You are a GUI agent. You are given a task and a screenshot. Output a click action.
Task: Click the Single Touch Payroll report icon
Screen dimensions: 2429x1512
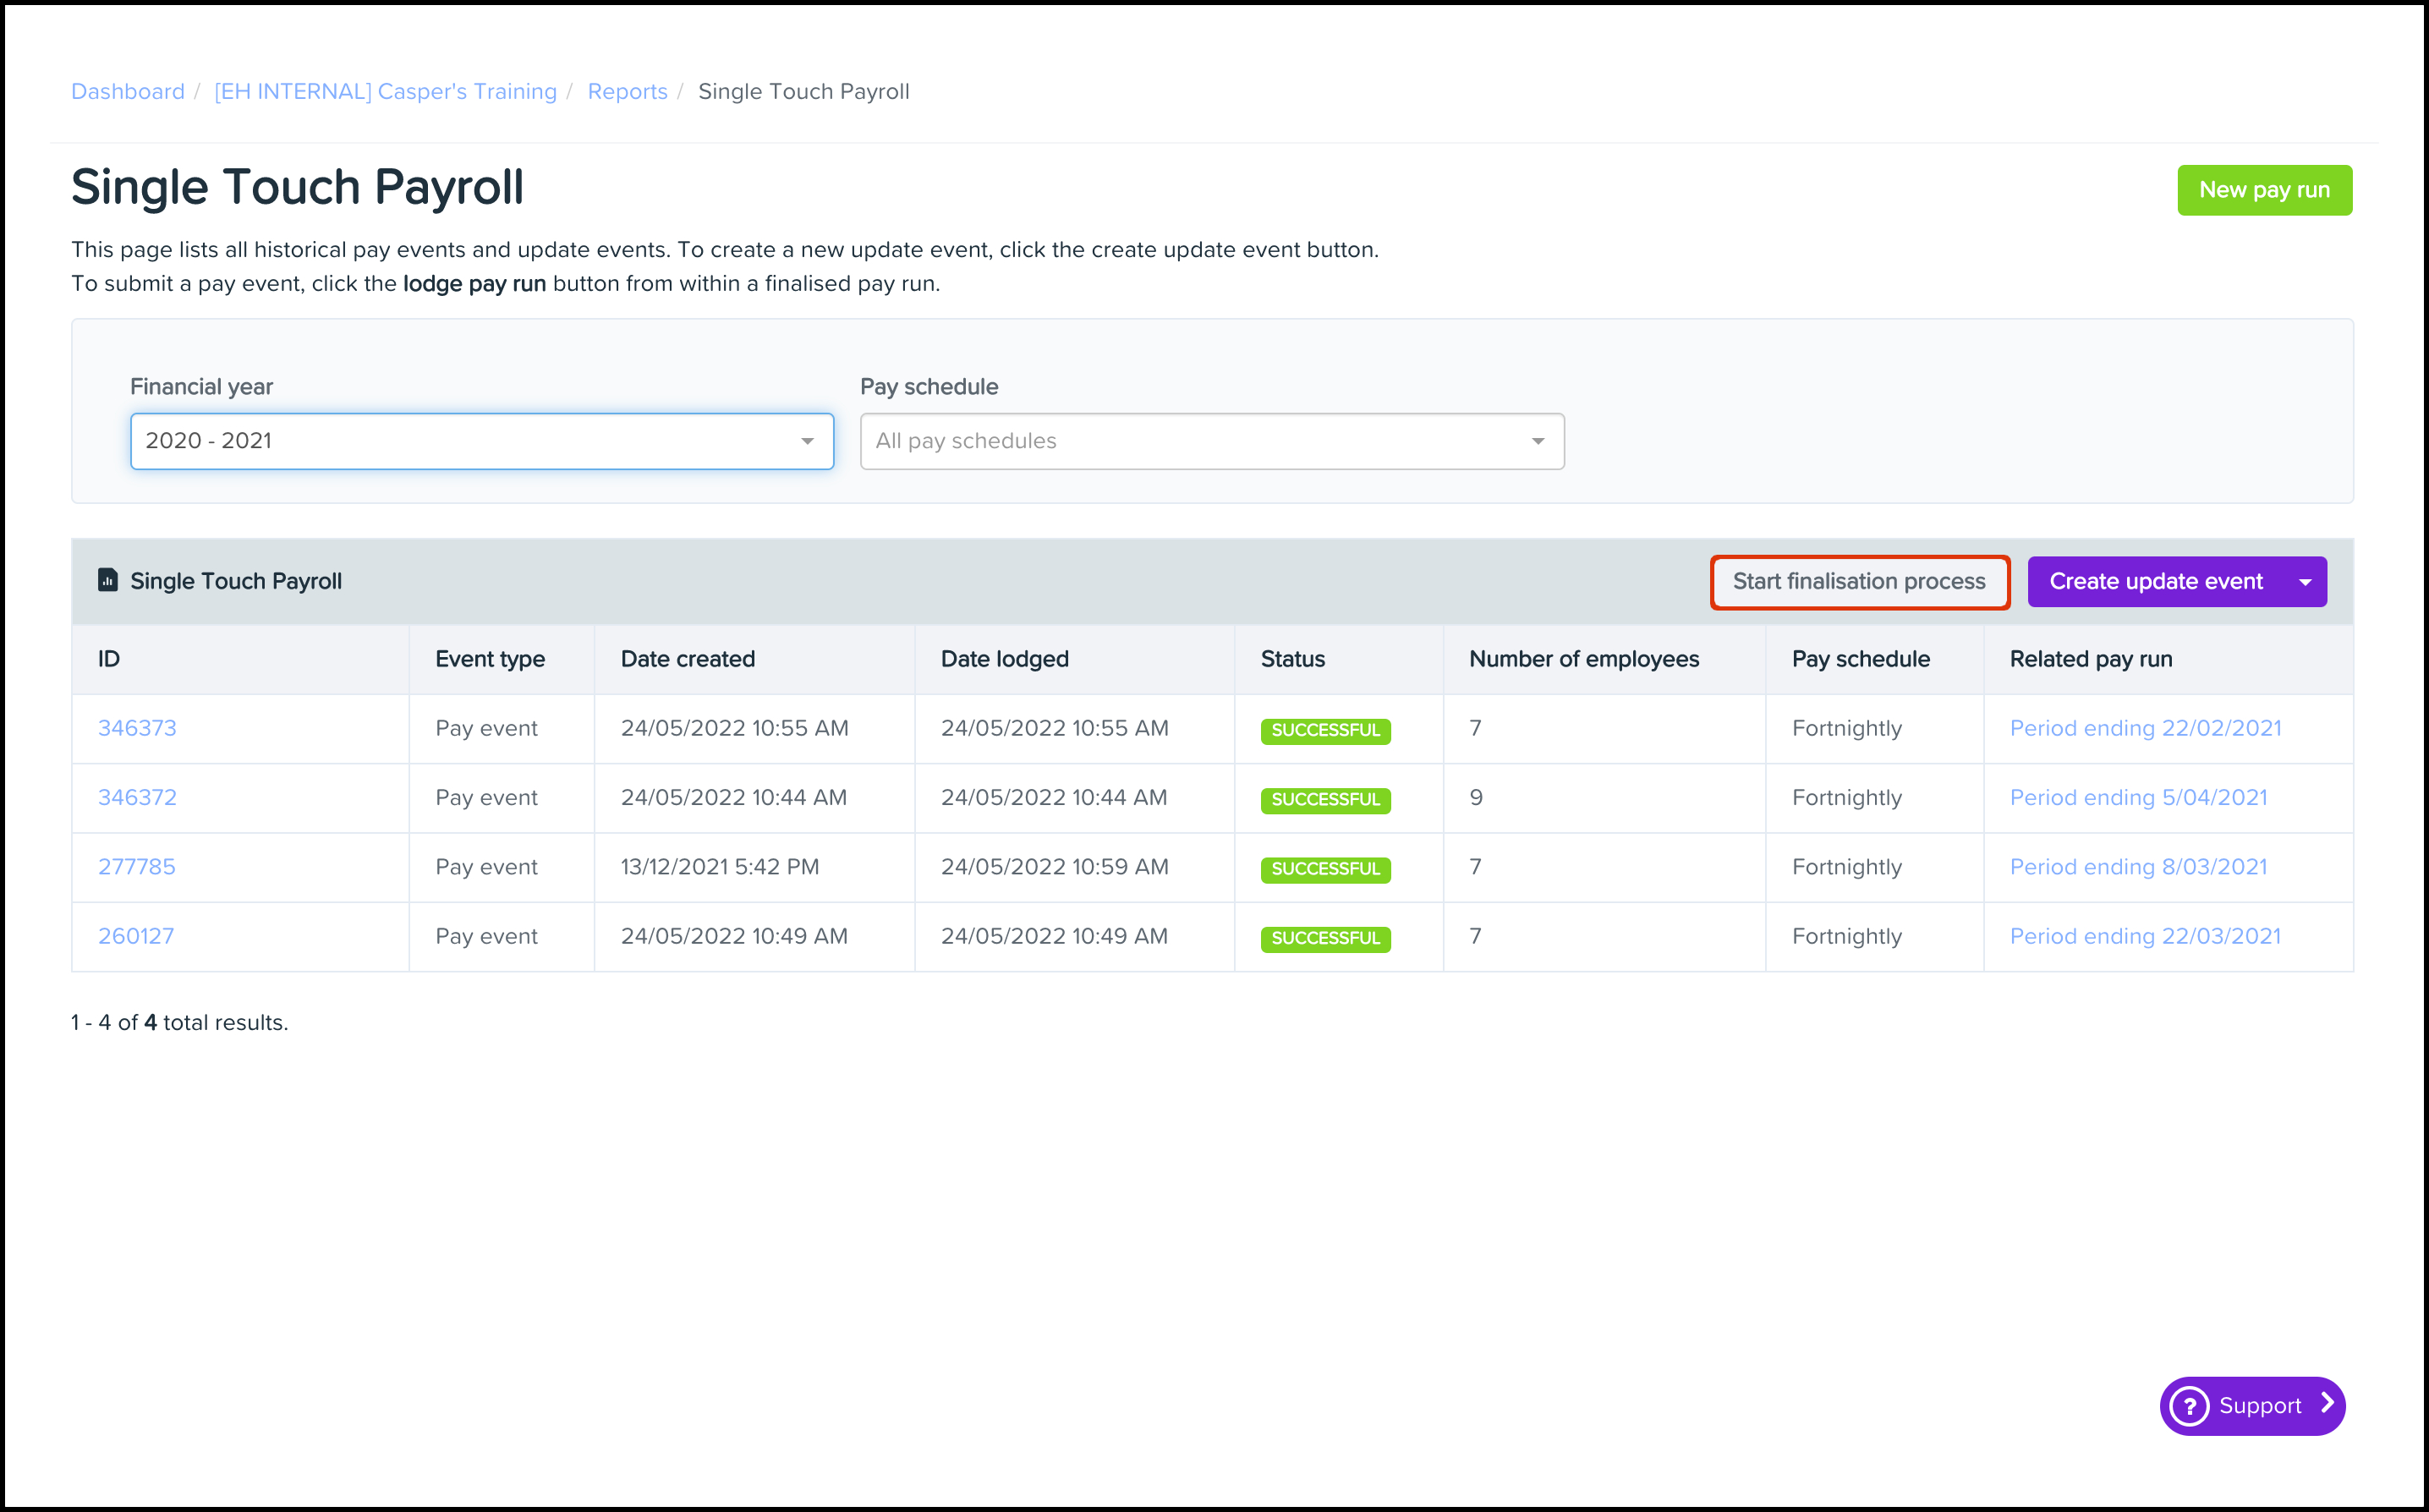107,580
